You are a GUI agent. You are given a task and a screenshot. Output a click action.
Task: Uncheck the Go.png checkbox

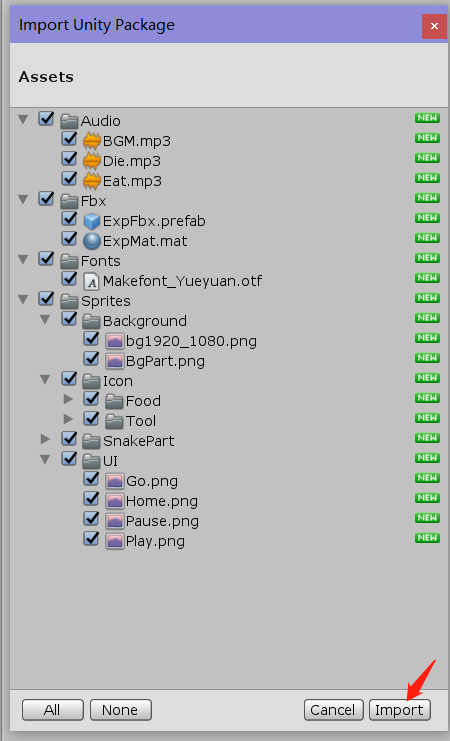(91, 478)
